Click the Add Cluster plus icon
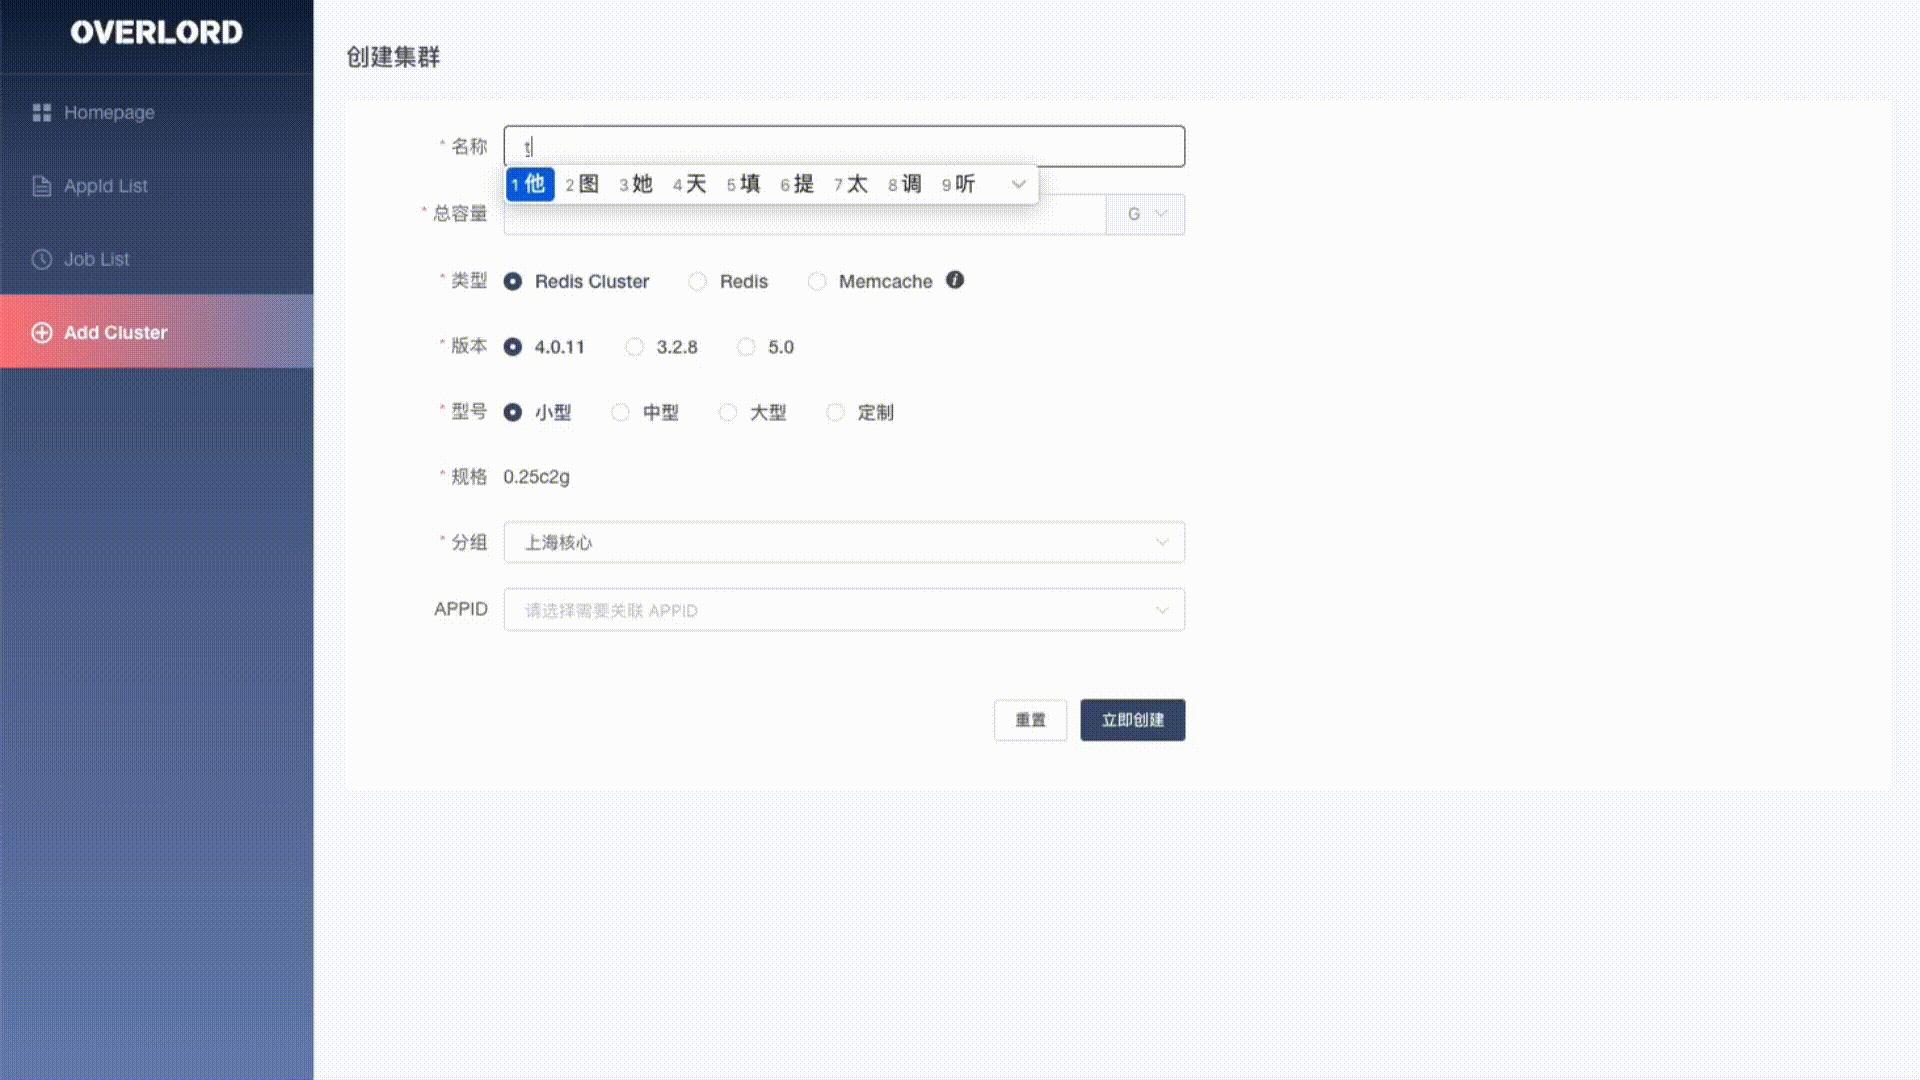Image resolution: width=1920 pixels, height=1080 pixels. point(42,332)
